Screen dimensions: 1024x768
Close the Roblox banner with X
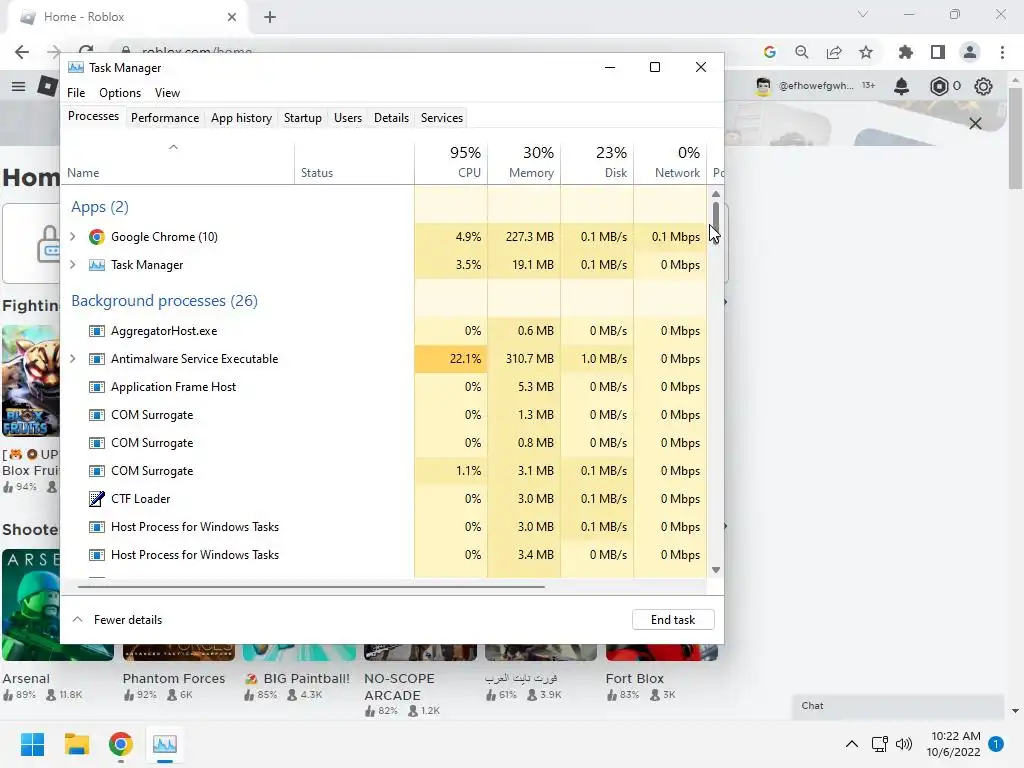tap(975, 123)
